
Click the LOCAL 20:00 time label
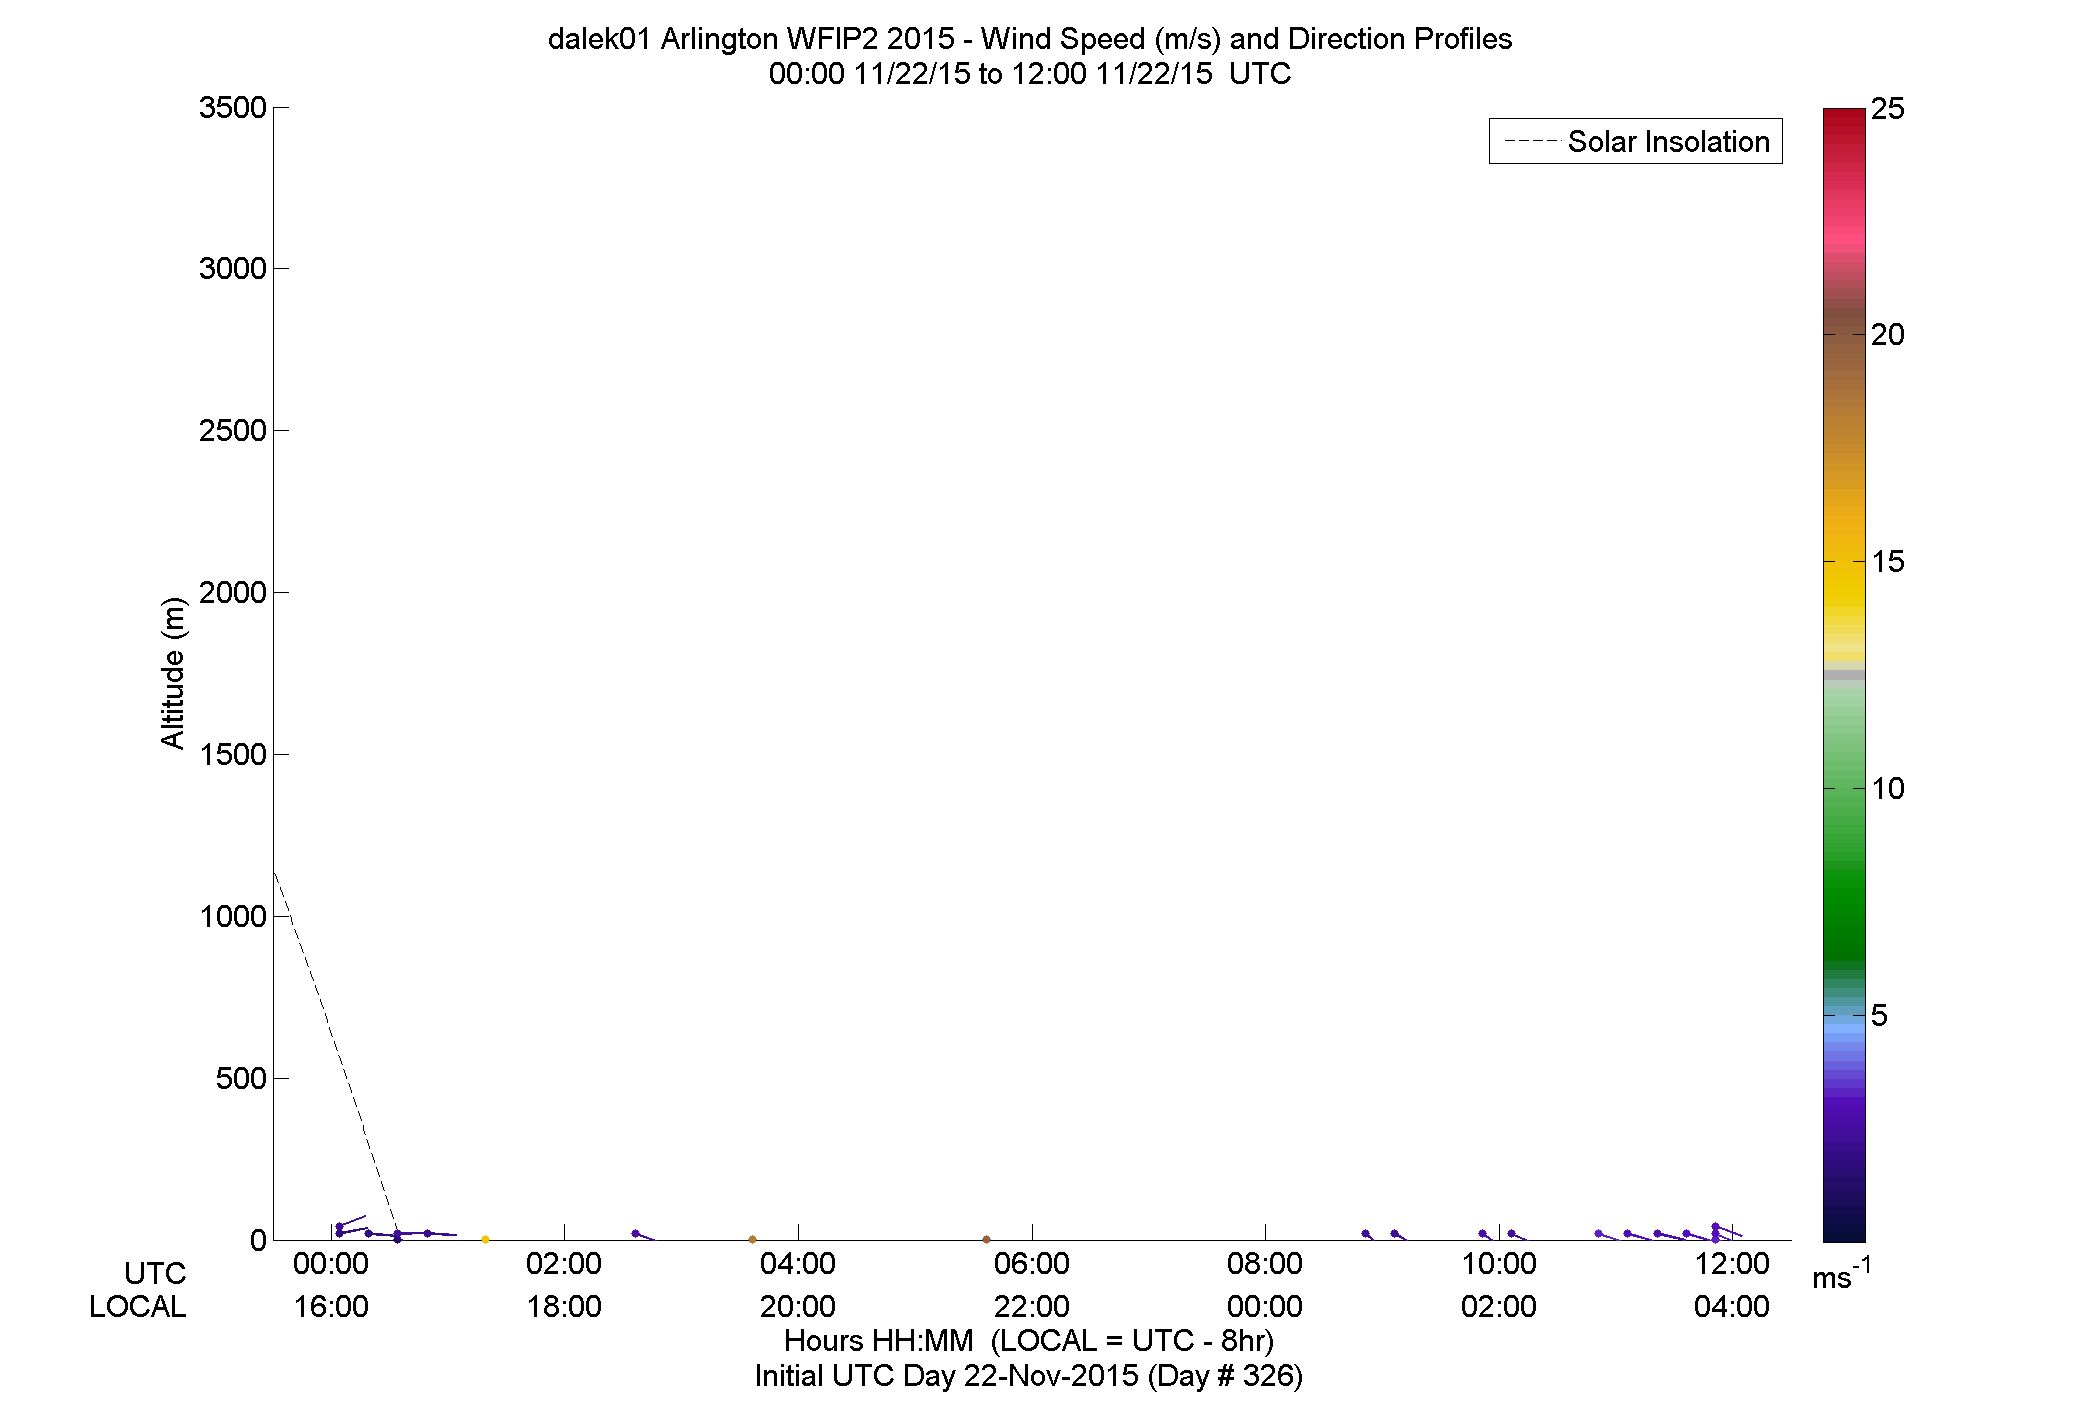798,1307
